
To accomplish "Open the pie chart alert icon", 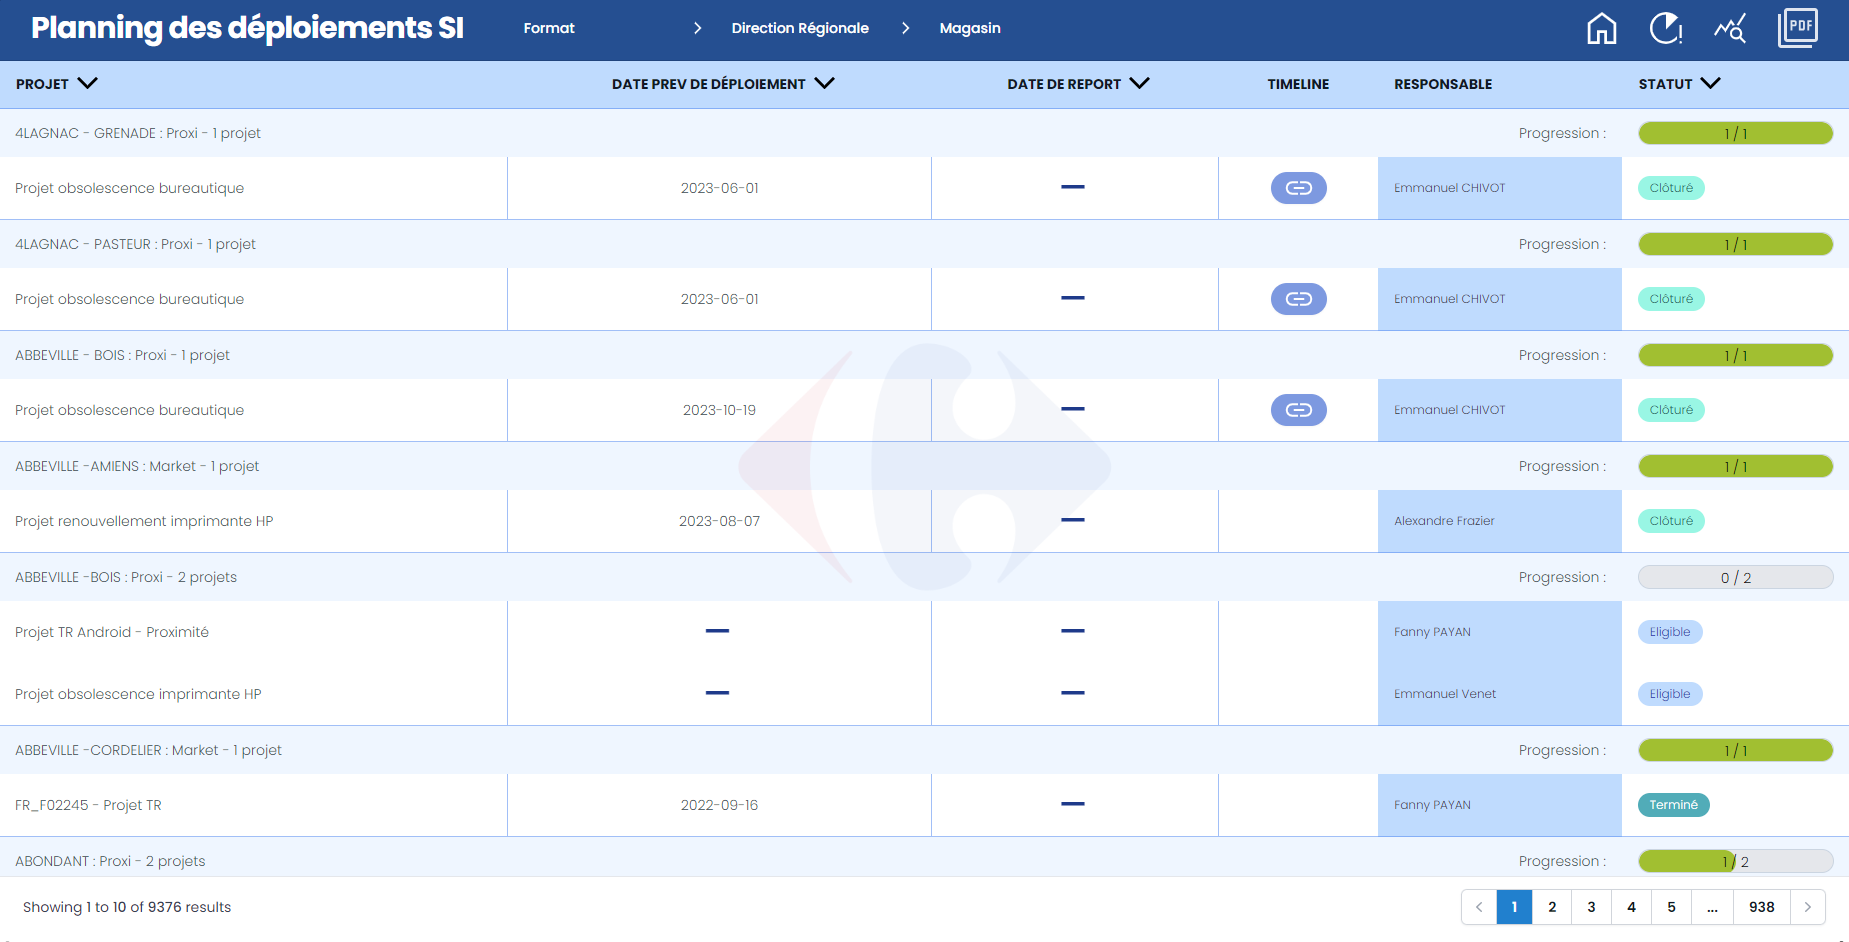I will click(1665, 28).
